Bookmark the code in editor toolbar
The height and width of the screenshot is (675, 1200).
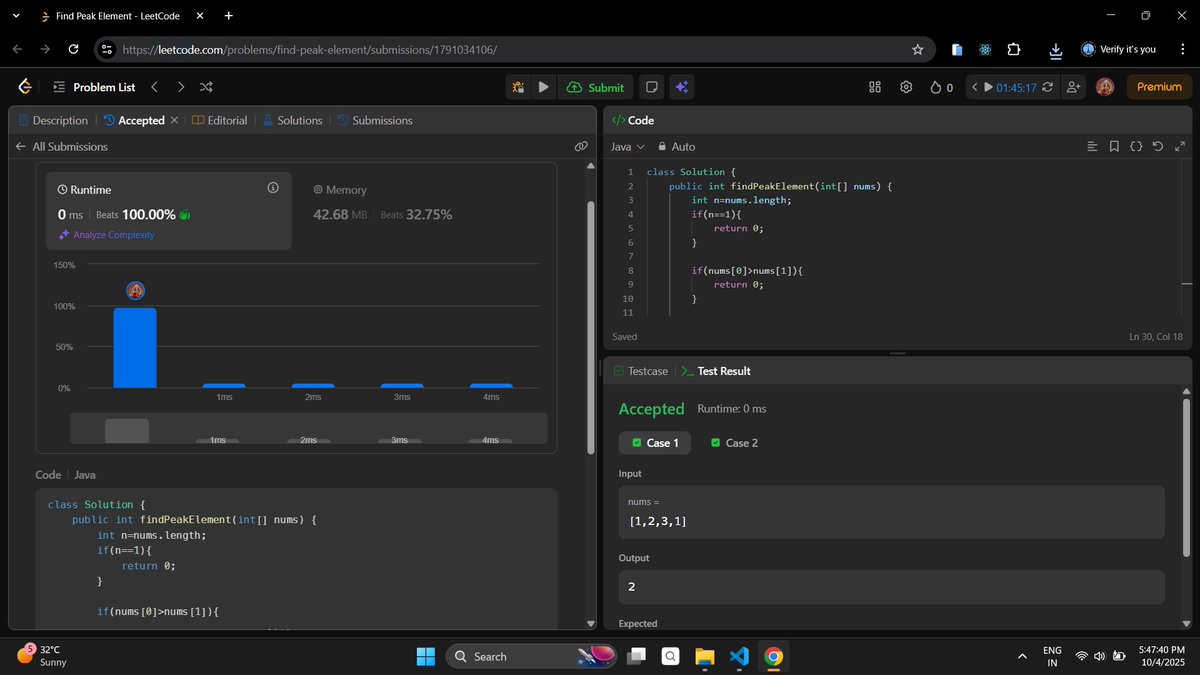(1114, 146)
